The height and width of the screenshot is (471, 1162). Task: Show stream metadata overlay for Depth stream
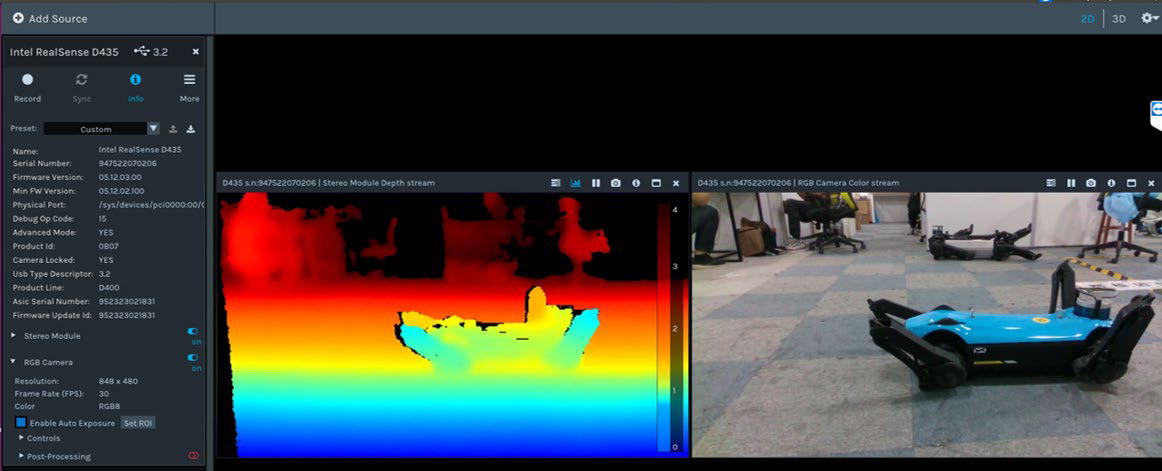[x=556, y=183]
